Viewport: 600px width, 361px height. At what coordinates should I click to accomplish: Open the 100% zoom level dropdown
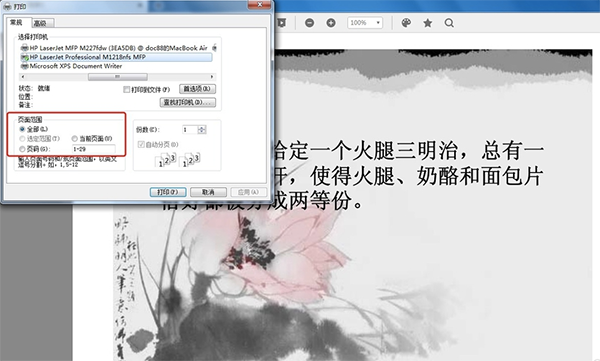[365, 23]
